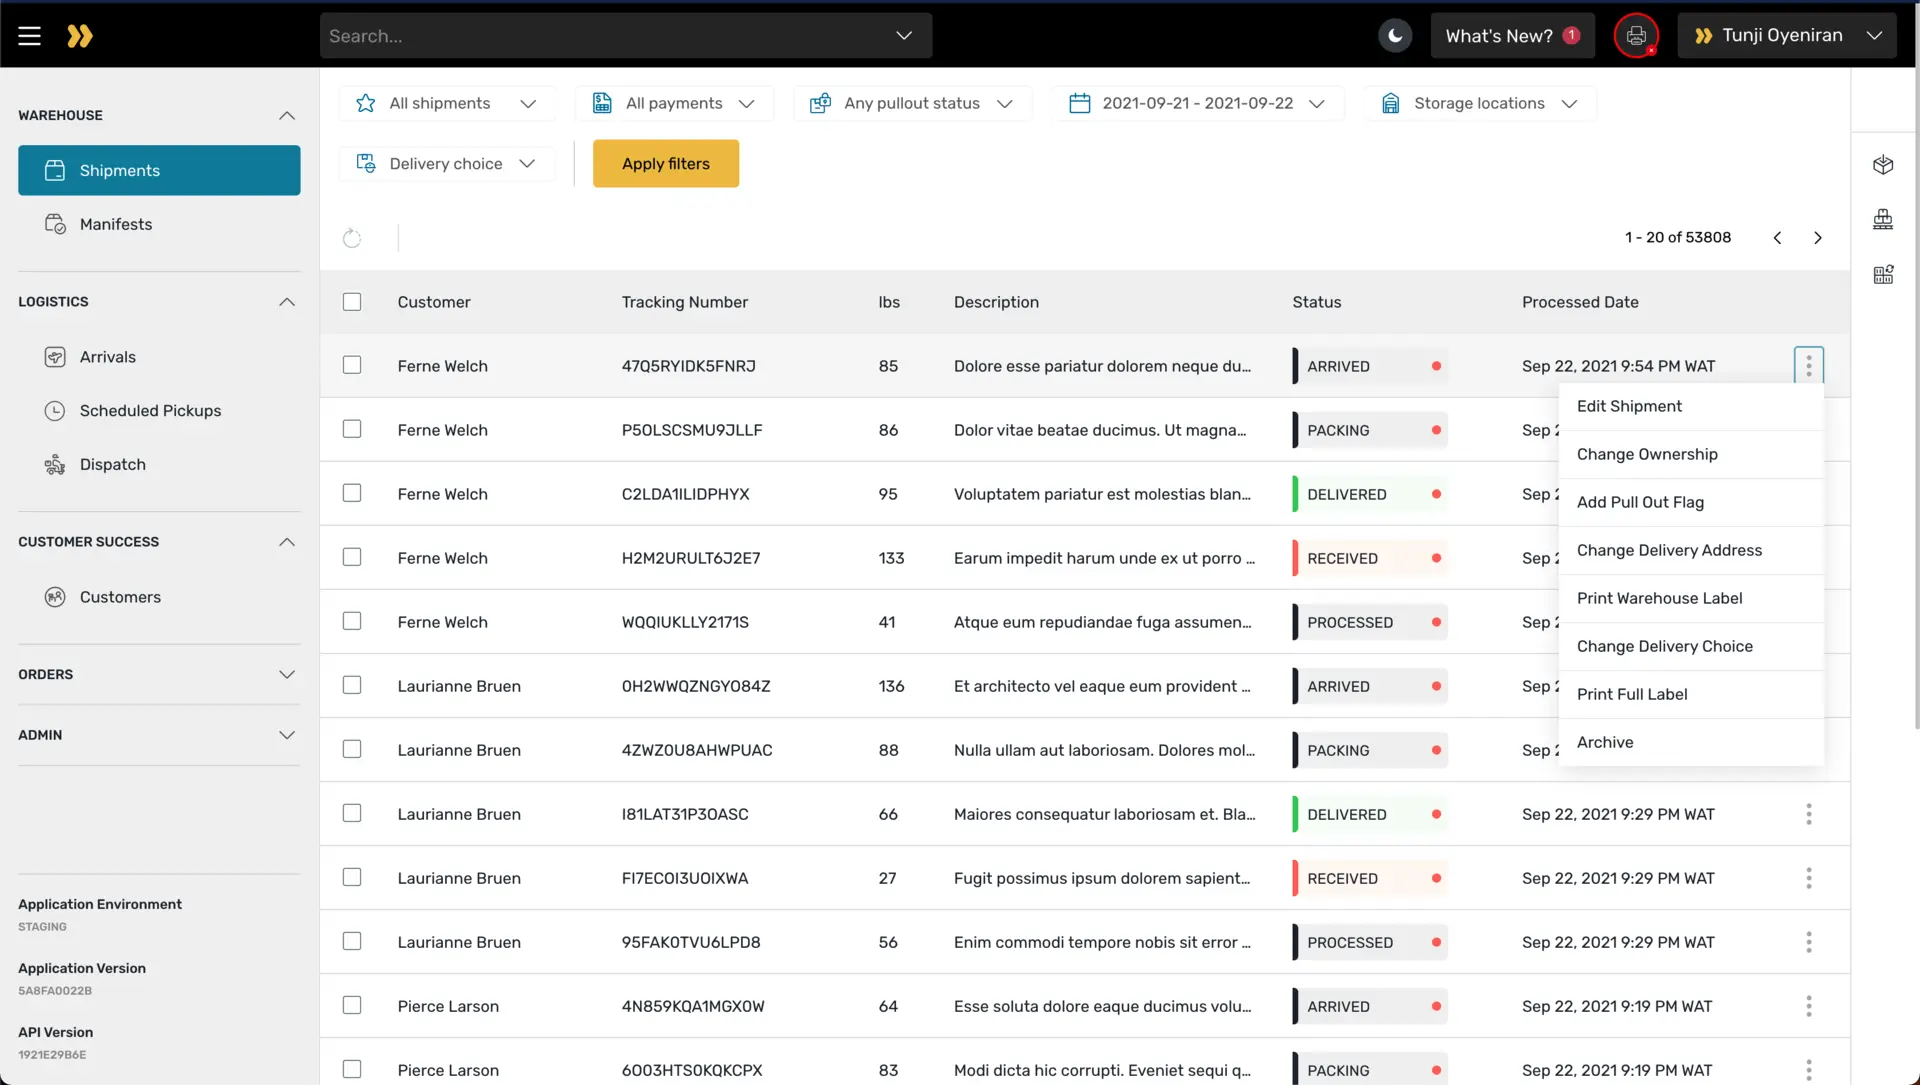This screenshot has height=1085, width=1920.
Task: Click the calendar icon of date filter
Action: click(1079, 103)
